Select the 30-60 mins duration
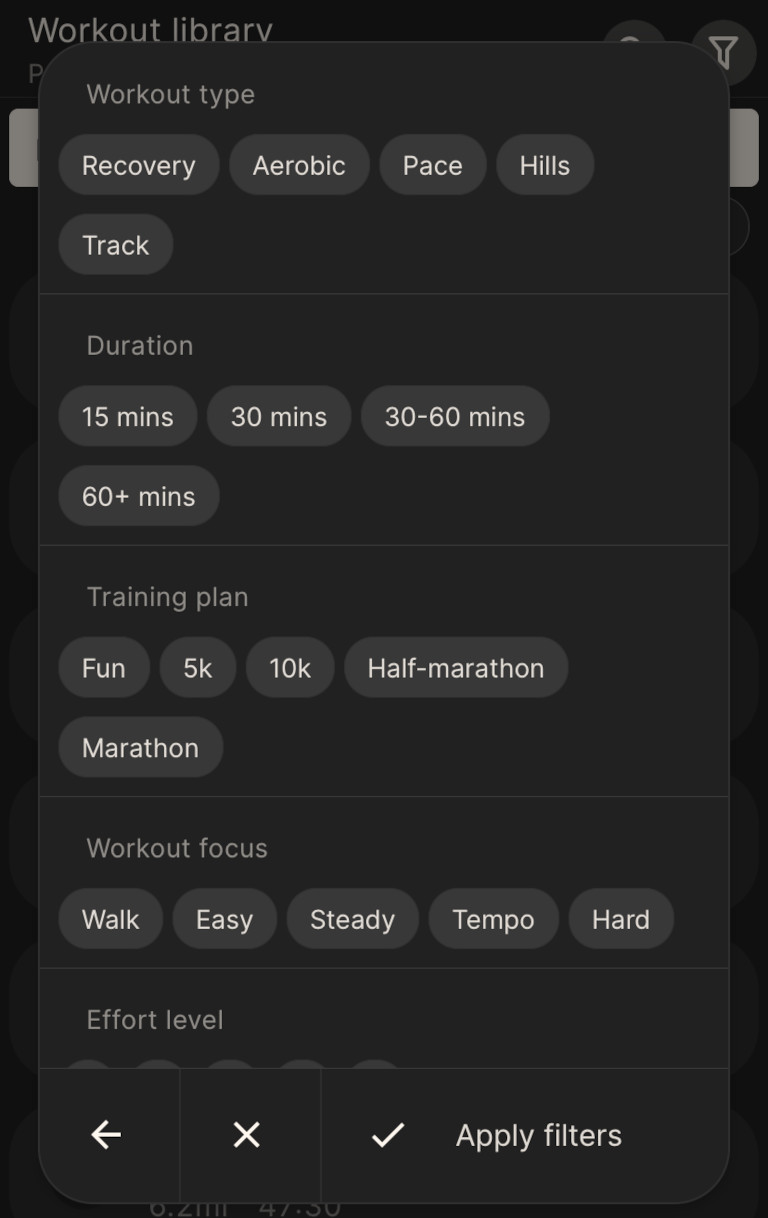The image size is (768, 1218). [x=455, y=416]
